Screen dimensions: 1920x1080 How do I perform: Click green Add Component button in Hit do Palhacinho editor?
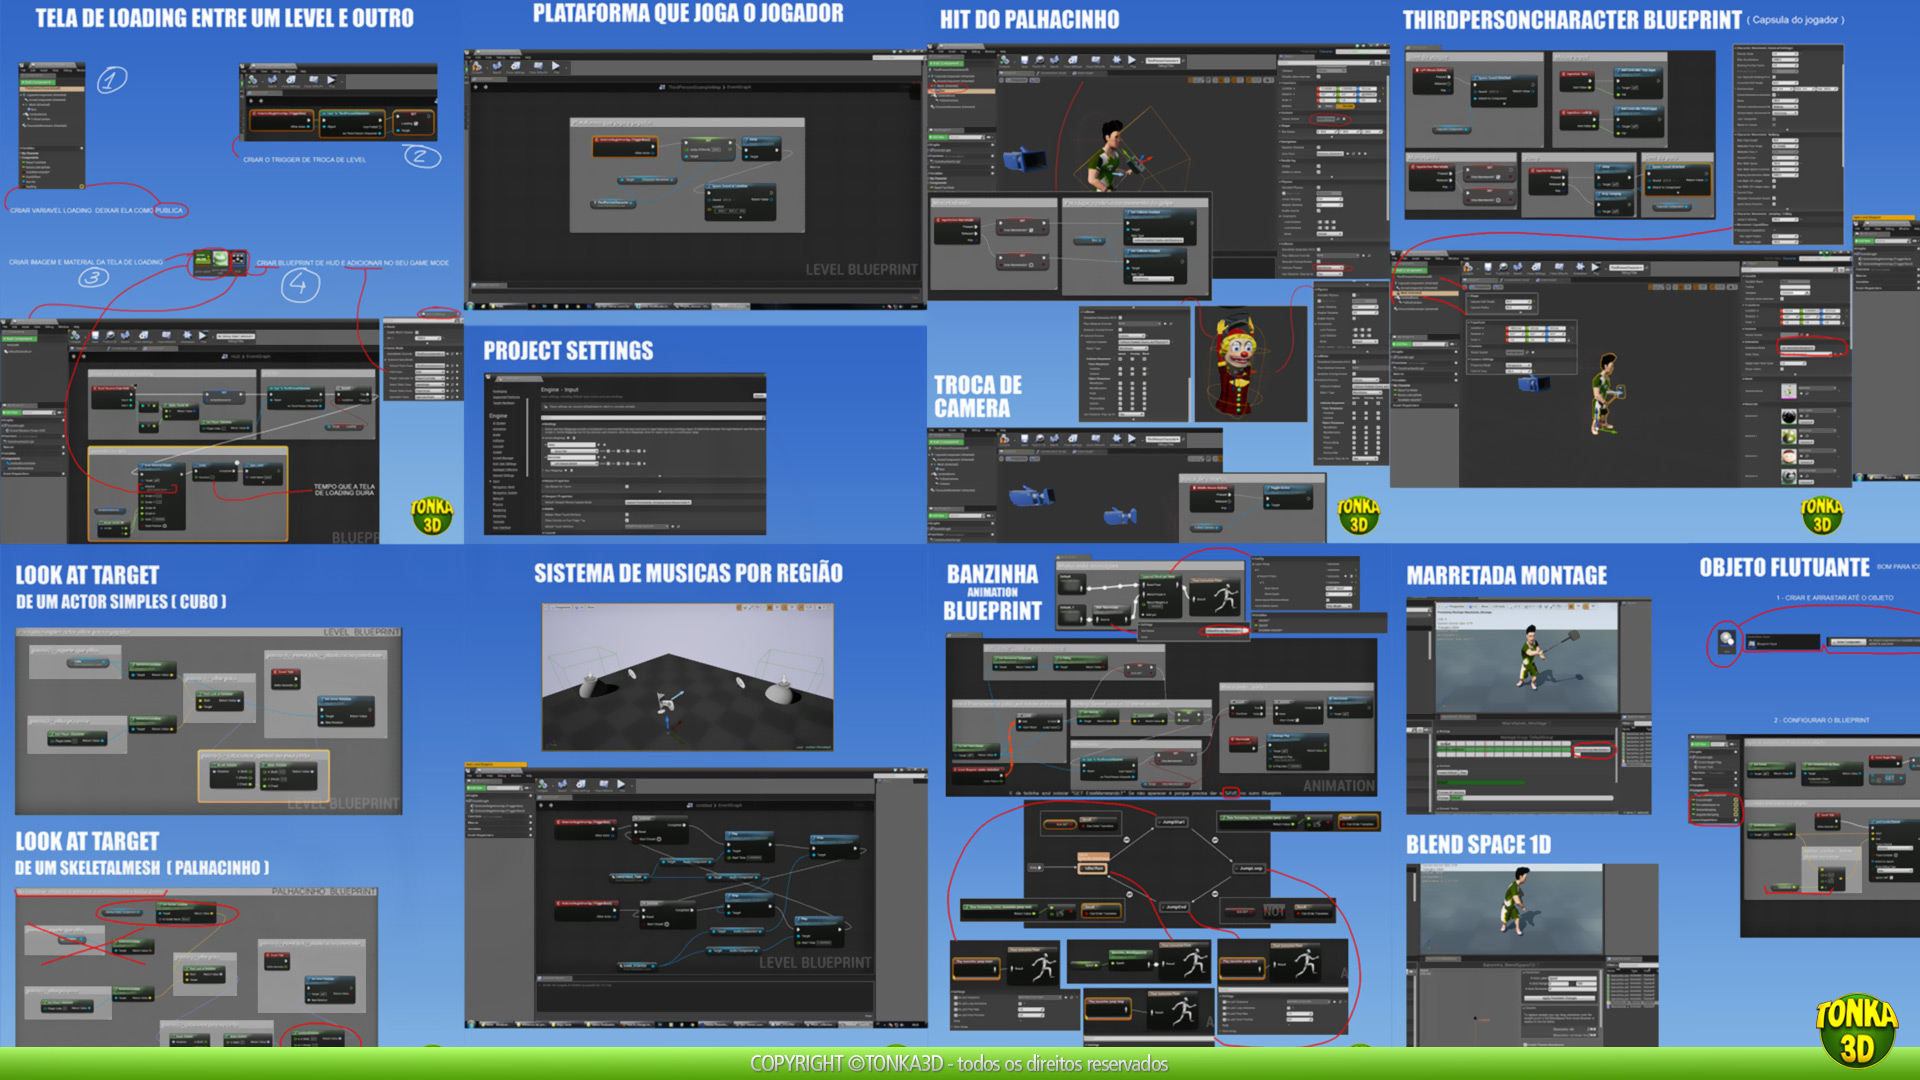(x=946, y=63)
